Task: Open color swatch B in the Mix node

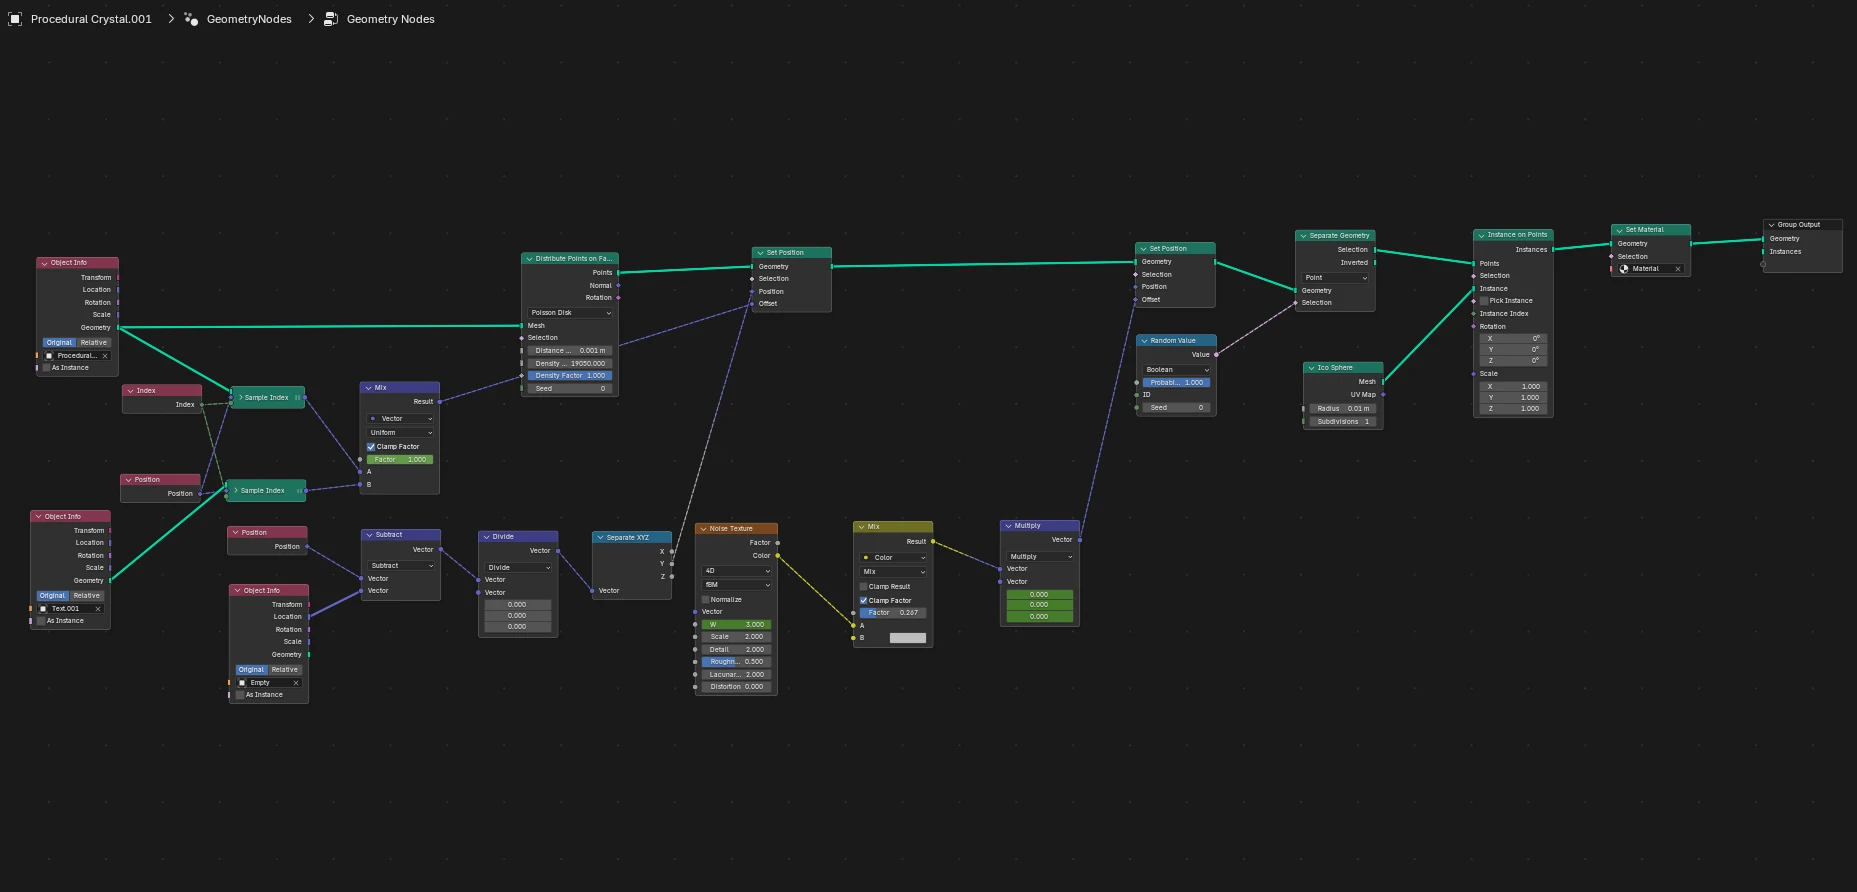Action: pos(908,638)
